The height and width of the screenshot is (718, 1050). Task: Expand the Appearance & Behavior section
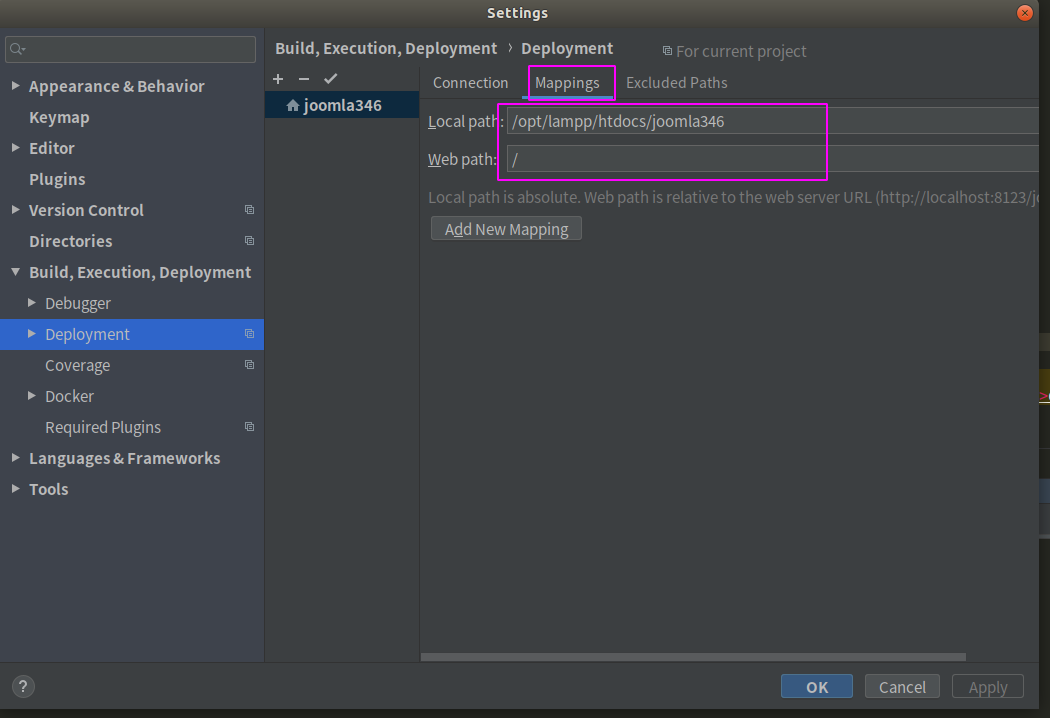click(x=15, y=86)
